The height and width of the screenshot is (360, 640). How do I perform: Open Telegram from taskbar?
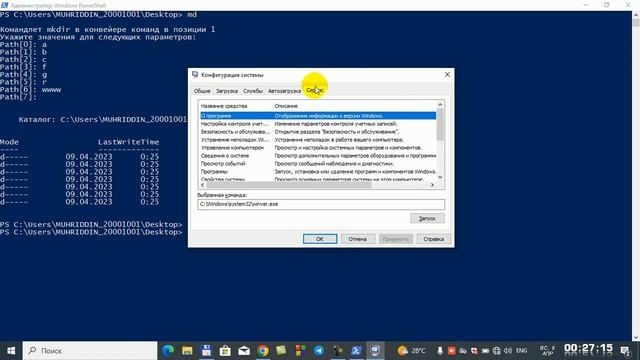click(319, 351)
